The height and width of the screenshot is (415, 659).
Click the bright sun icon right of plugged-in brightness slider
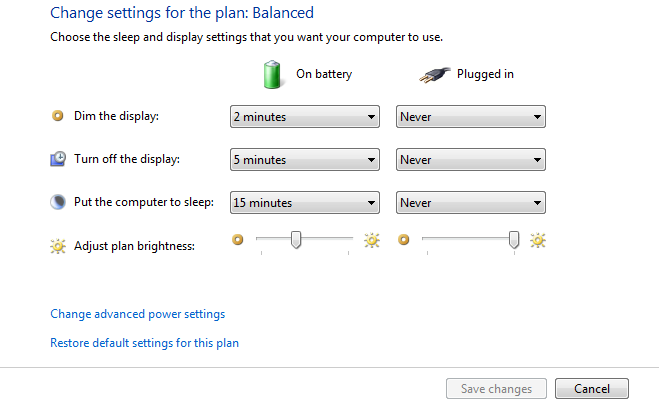pos(538,240)
